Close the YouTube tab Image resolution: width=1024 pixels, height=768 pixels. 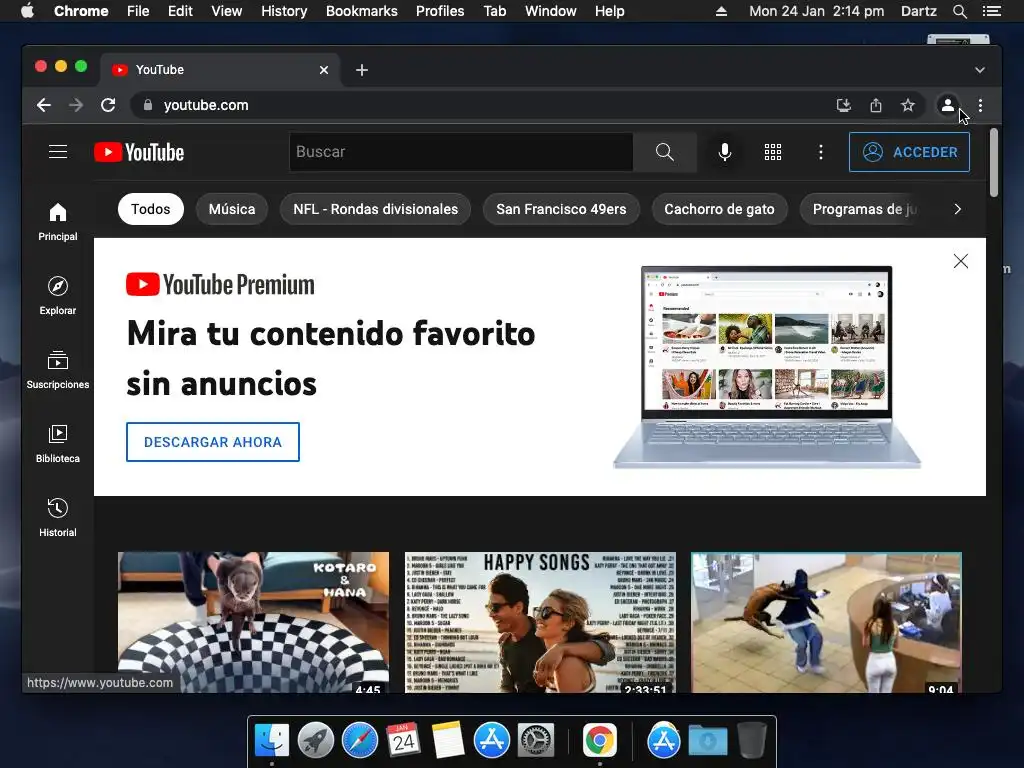click(324, 70)
